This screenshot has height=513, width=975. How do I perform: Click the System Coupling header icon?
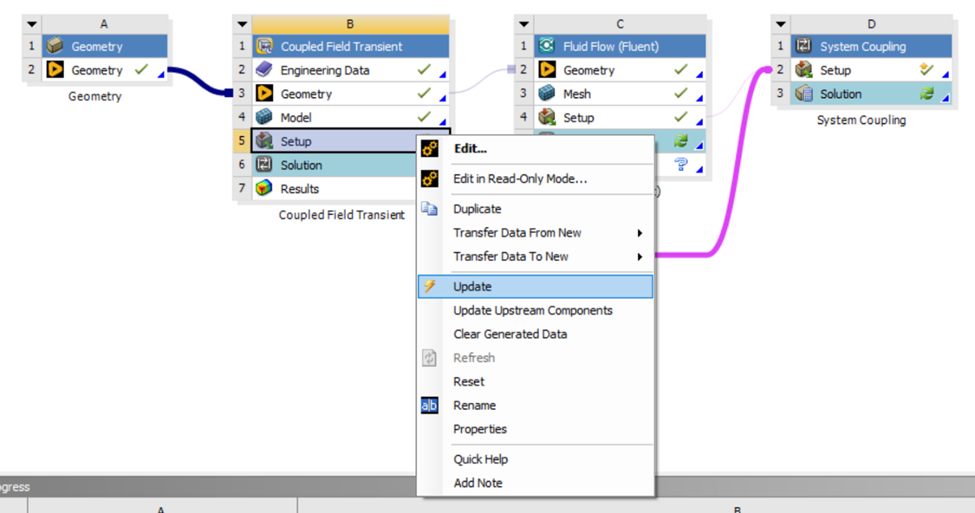804,46
